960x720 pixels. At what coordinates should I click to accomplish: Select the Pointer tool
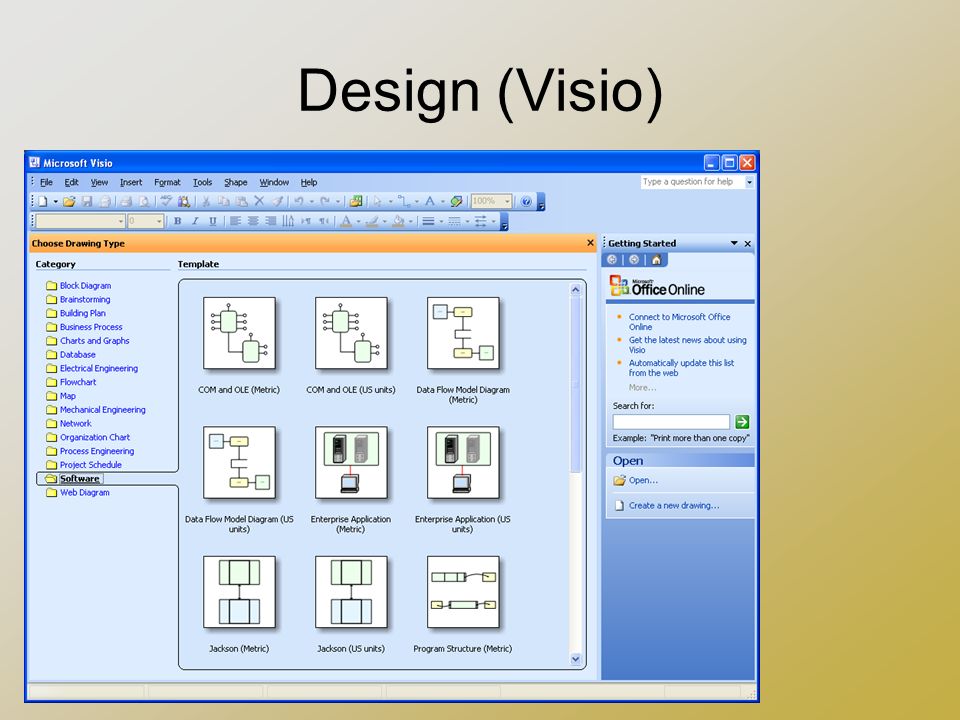coord(378,201)
